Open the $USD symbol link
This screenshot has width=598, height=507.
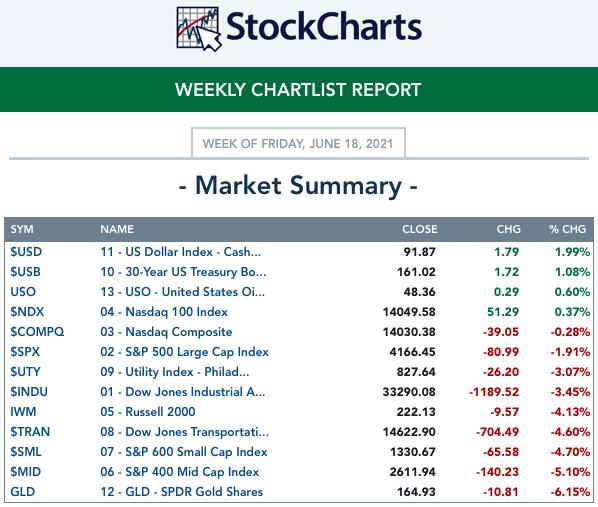26,252
